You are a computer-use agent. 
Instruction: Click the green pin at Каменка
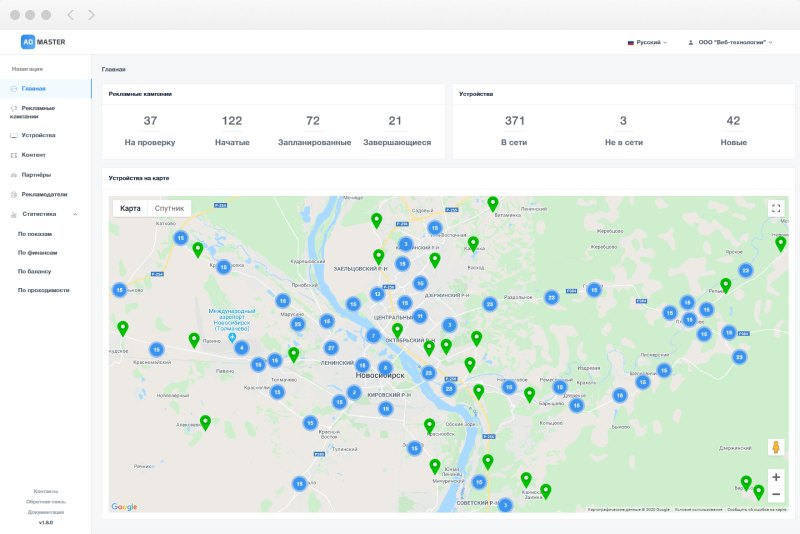(x=473, y=244)
